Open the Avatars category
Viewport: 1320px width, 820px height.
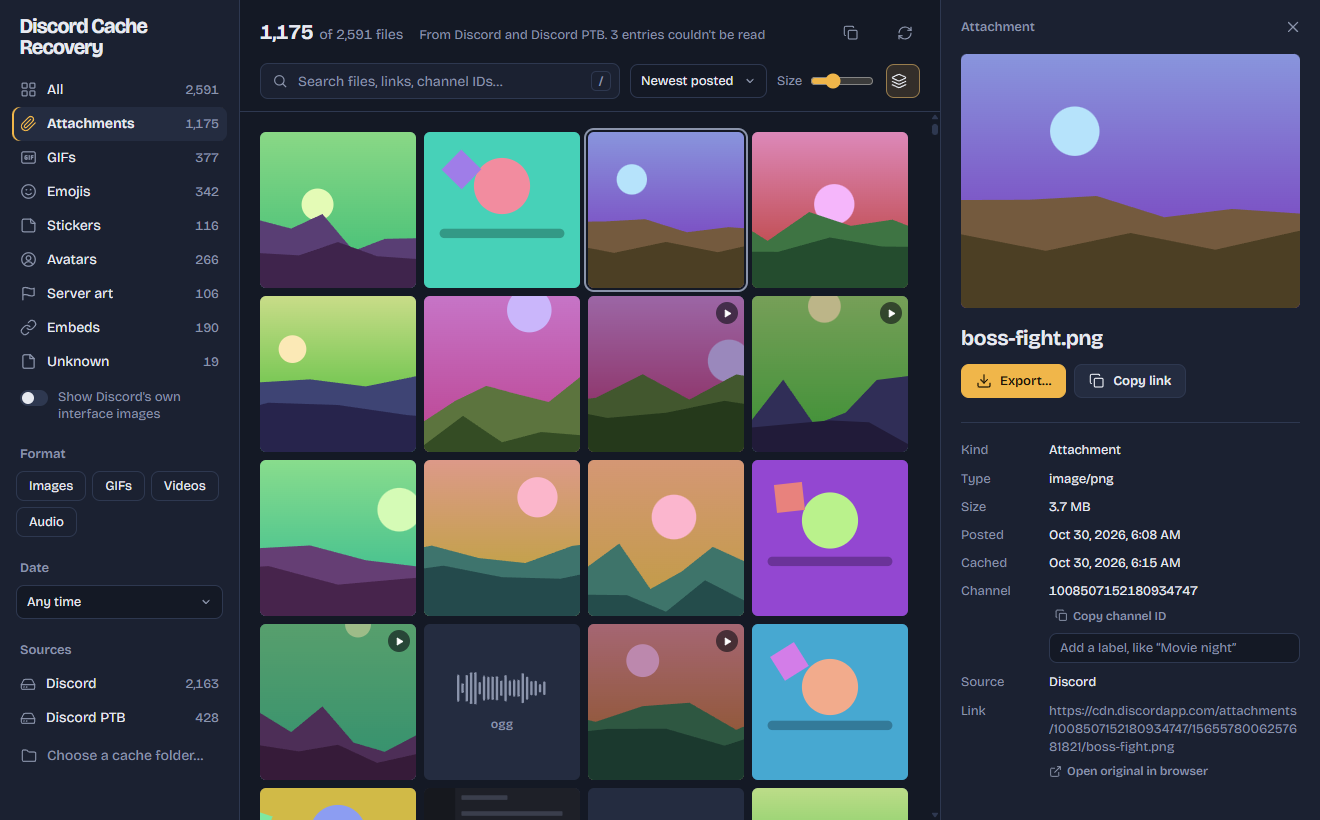tap(120, 259)
